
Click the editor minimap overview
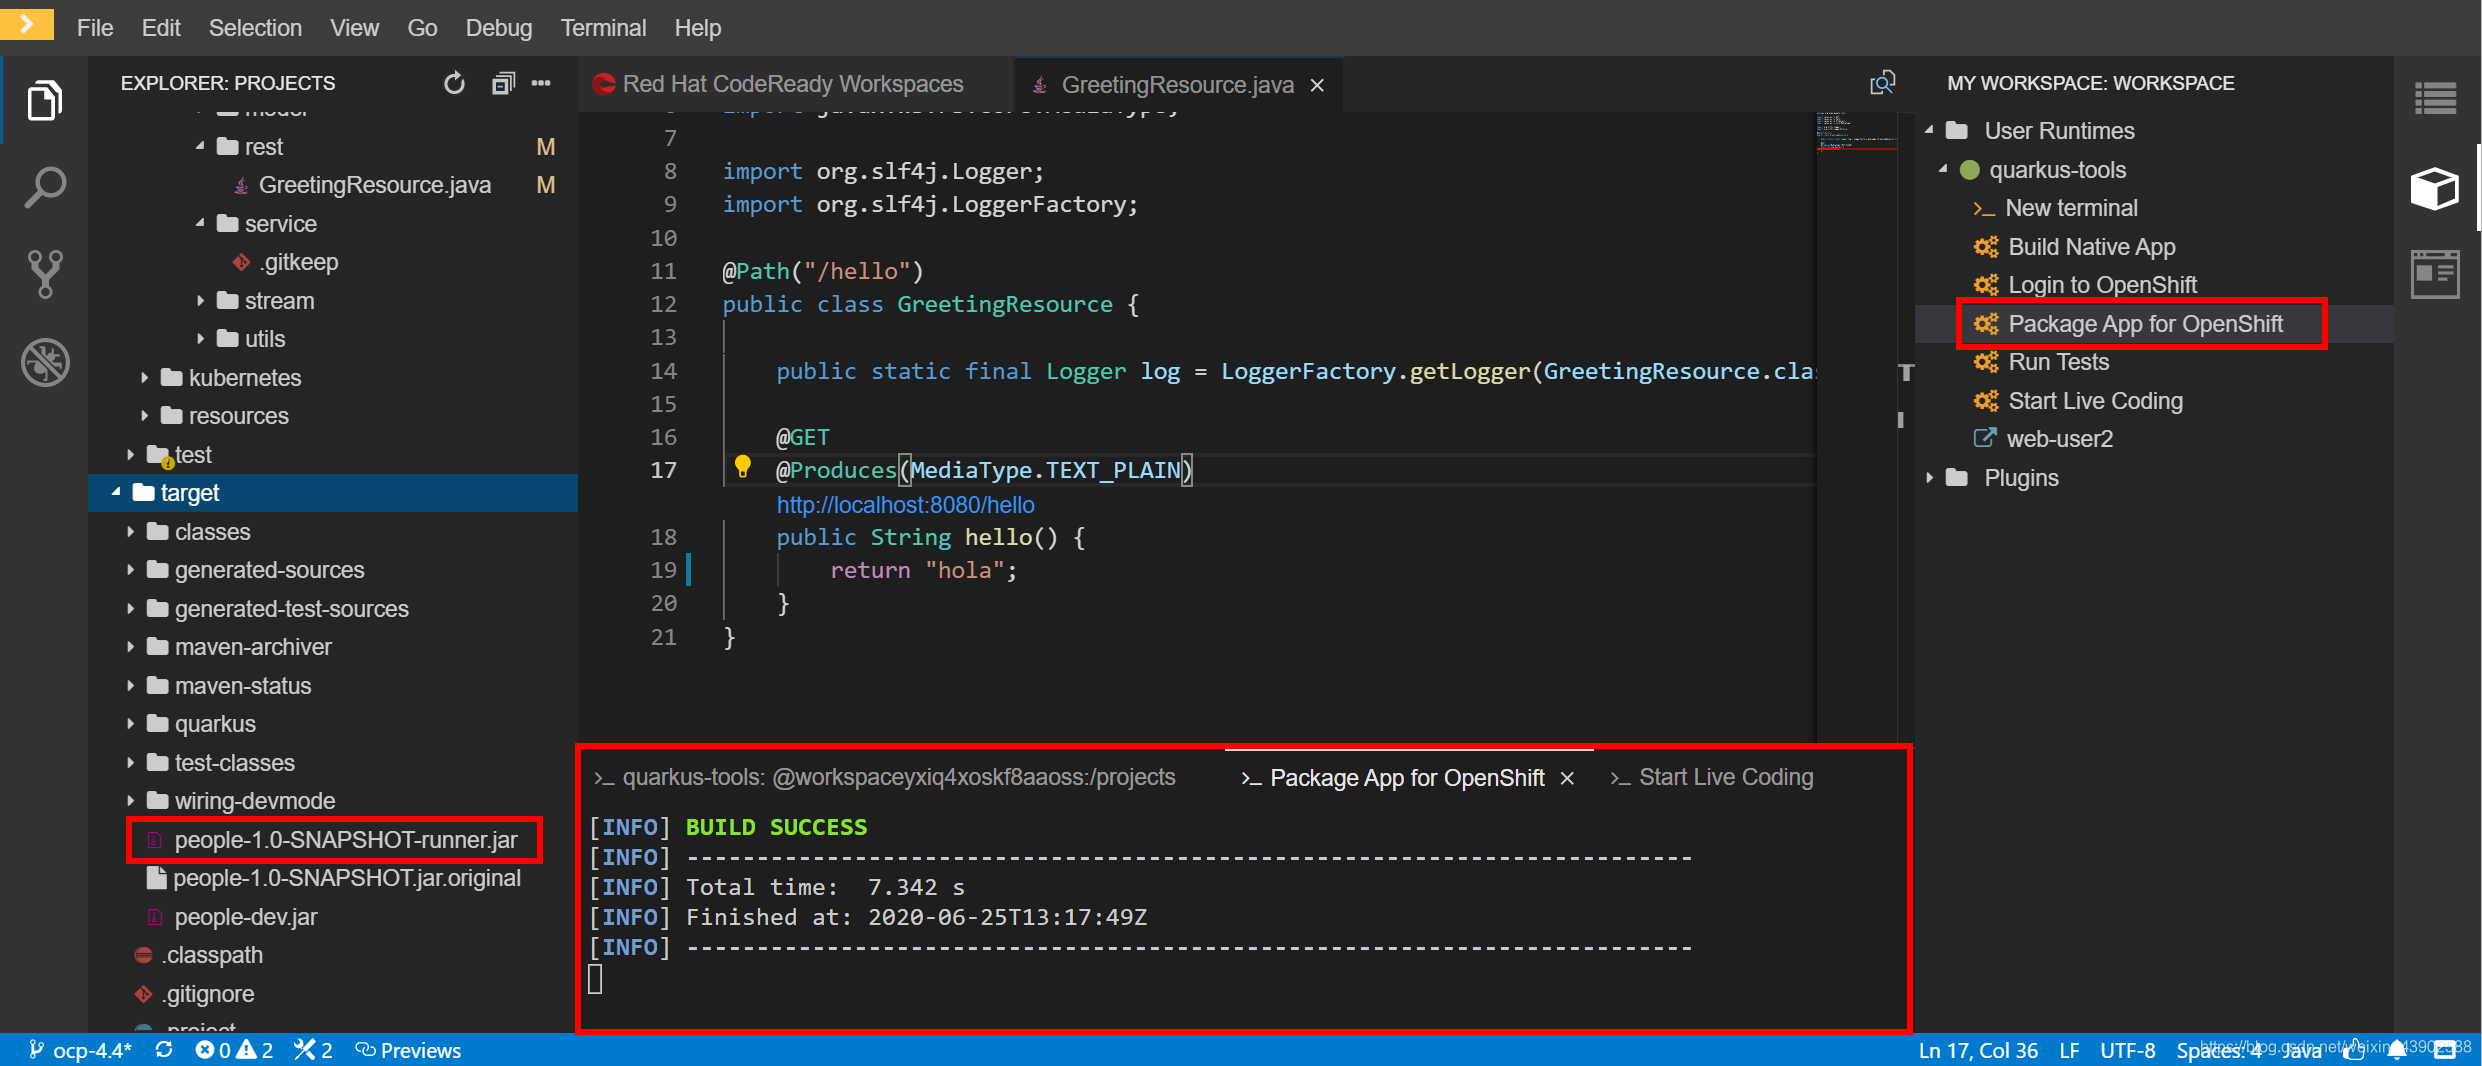coord(1856,131)
